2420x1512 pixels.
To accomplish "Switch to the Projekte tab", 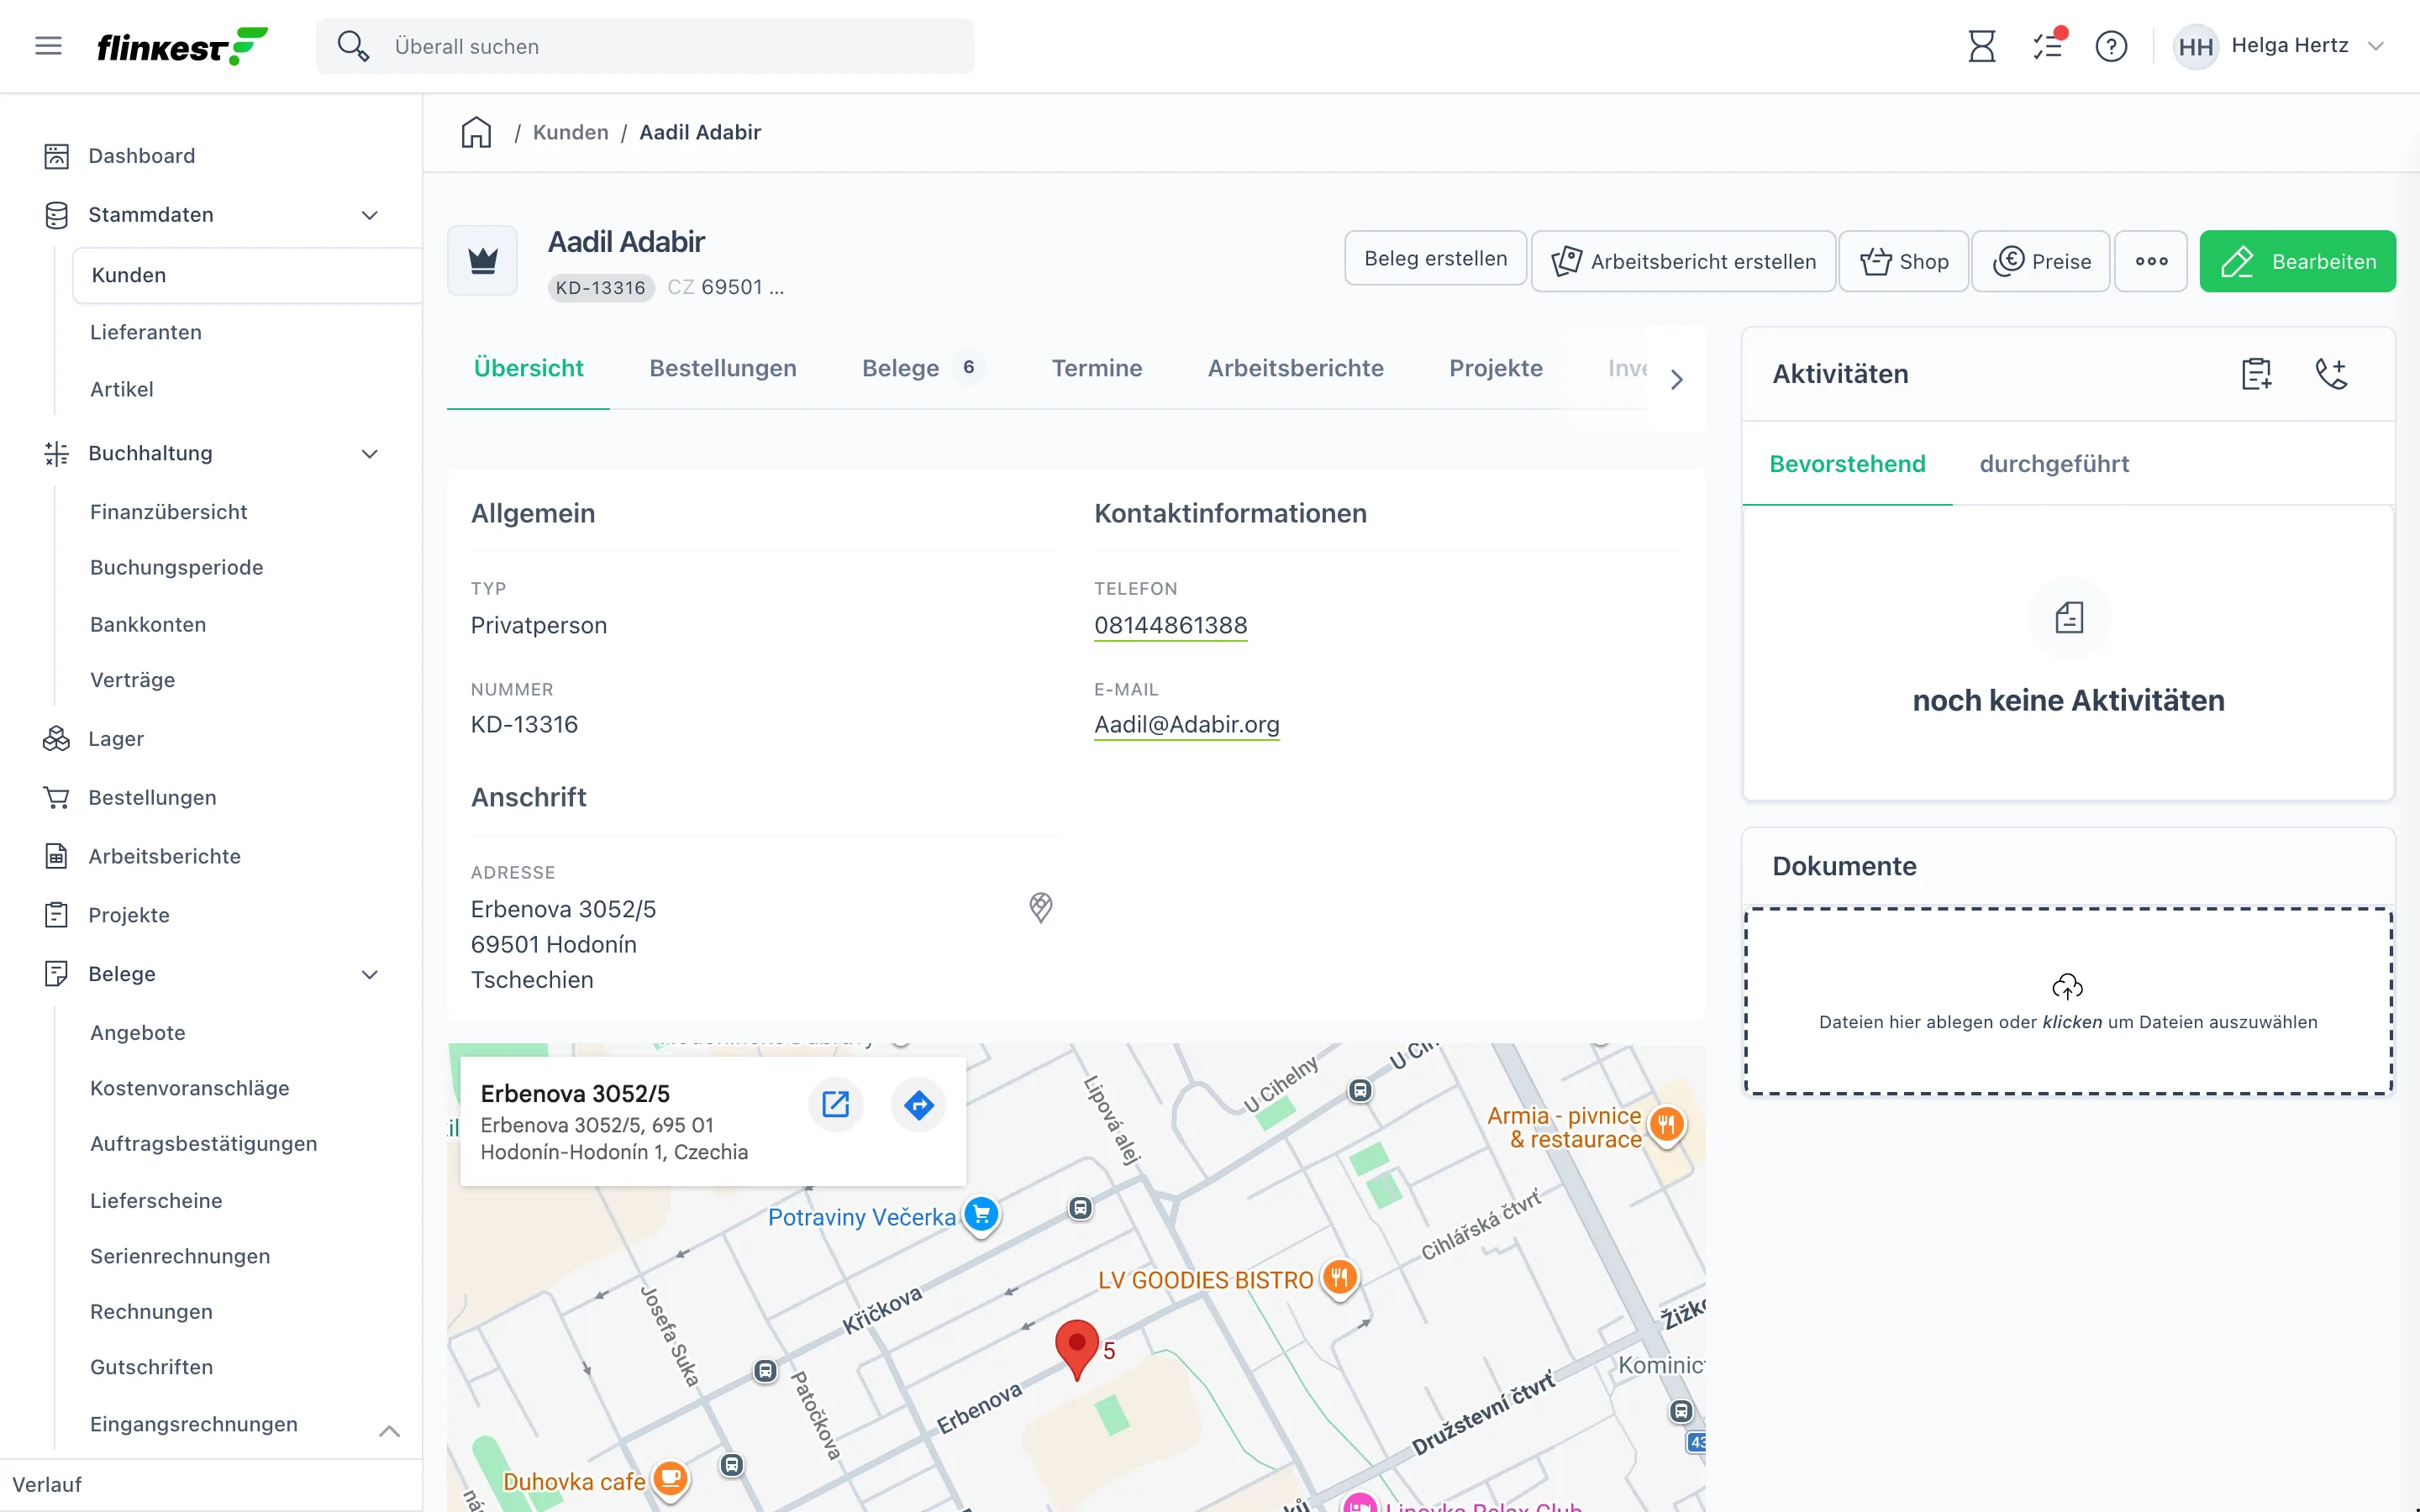I will pyautogui.click(x=1496, y=368).
